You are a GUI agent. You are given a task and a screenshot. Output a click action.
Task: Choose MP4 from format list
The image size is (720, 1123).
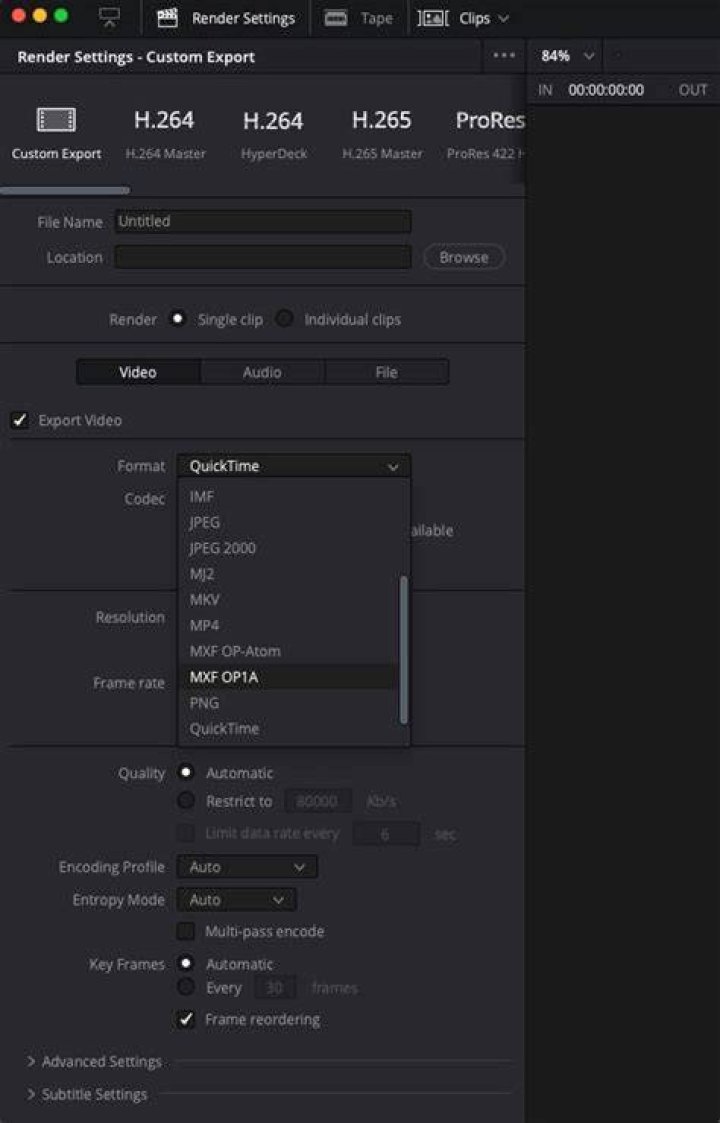pos(287,625)
